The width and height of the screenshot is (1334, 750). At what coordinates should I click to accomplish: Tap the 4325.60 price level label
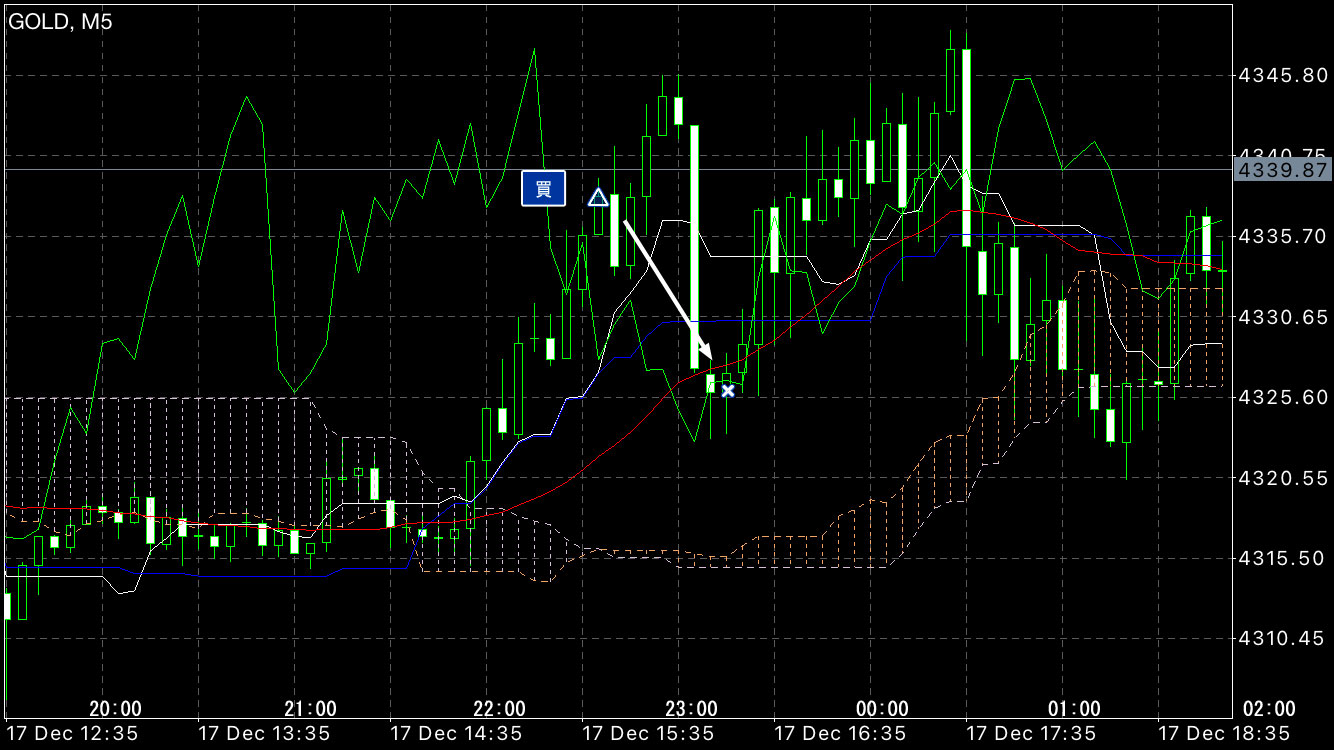tap(1284, 397)
